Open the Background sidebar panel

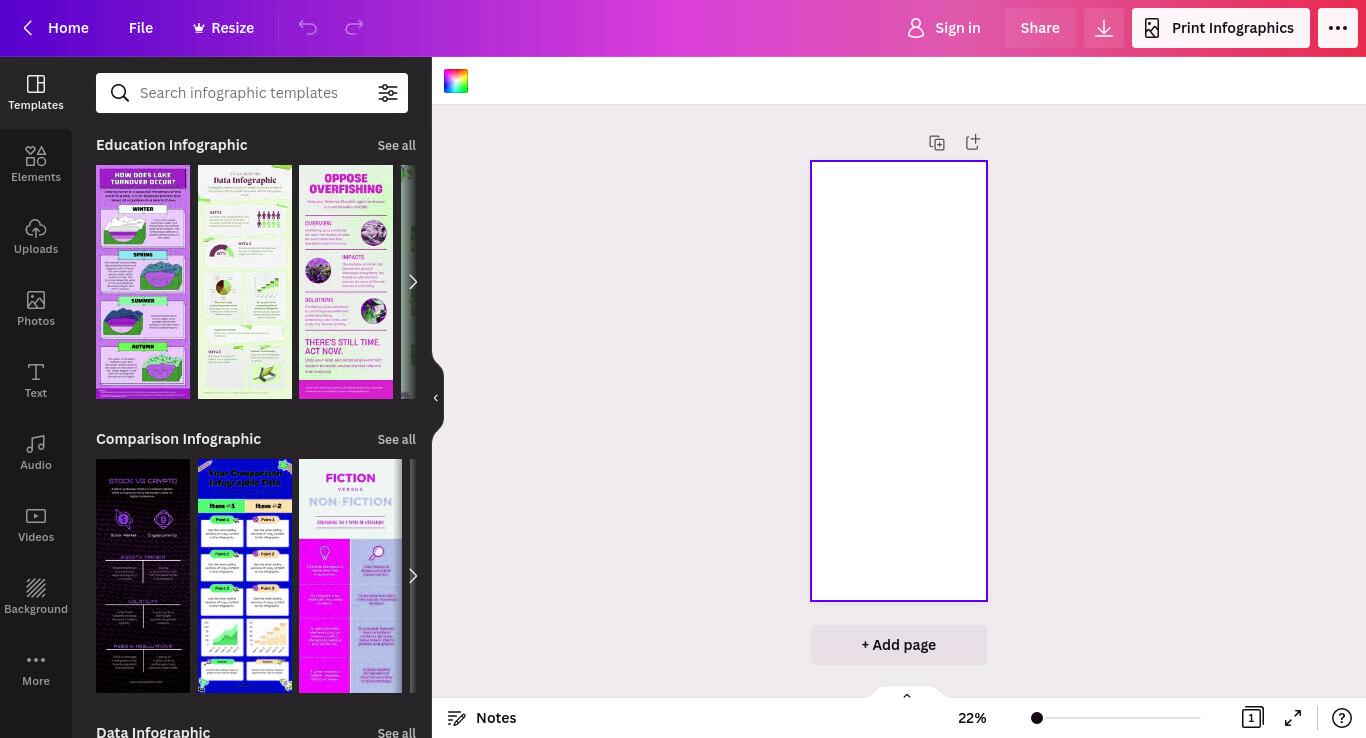(x=36, y=596)
